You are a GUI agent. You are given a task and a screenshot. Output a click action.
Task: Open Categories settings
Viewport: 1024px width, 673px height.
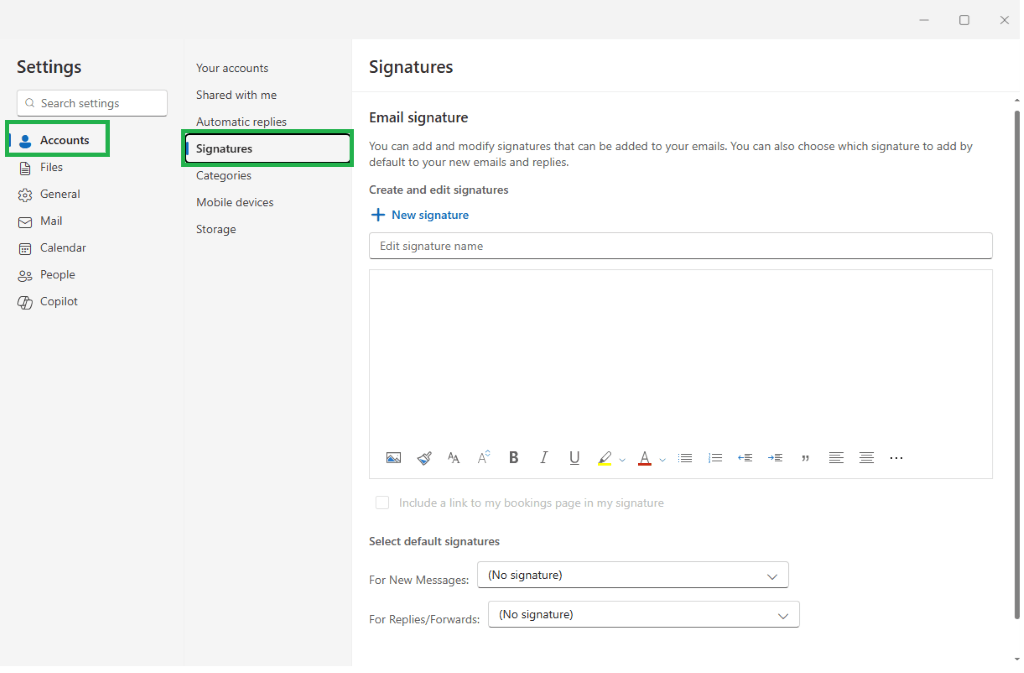pos(223,176)
